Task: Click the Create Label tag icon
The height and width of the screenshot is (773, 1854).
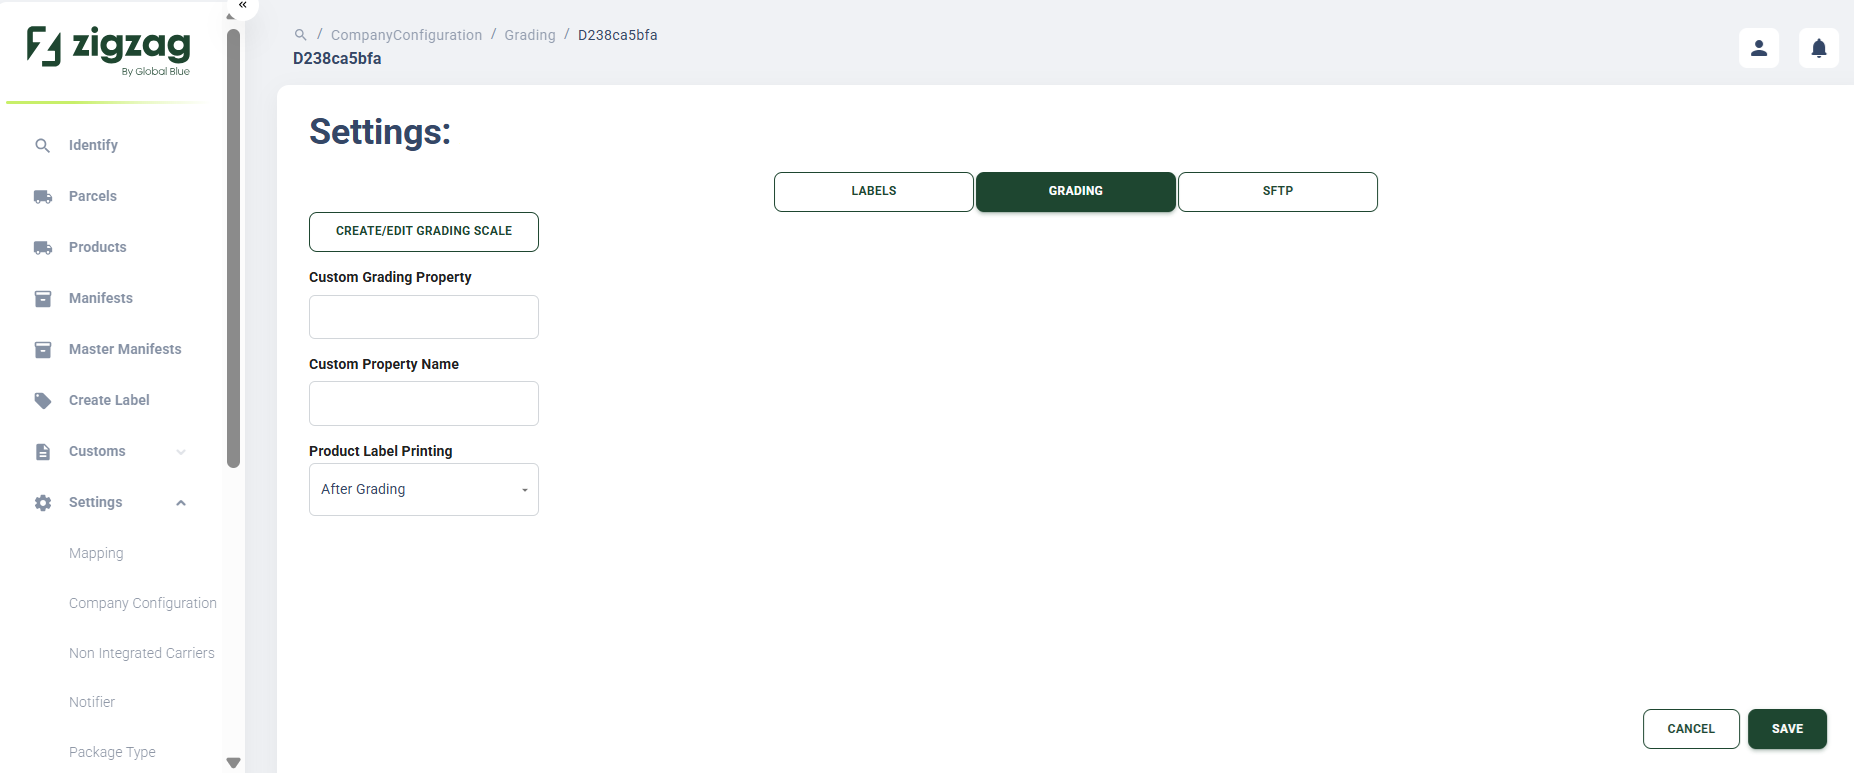Action: pos(43,400)
